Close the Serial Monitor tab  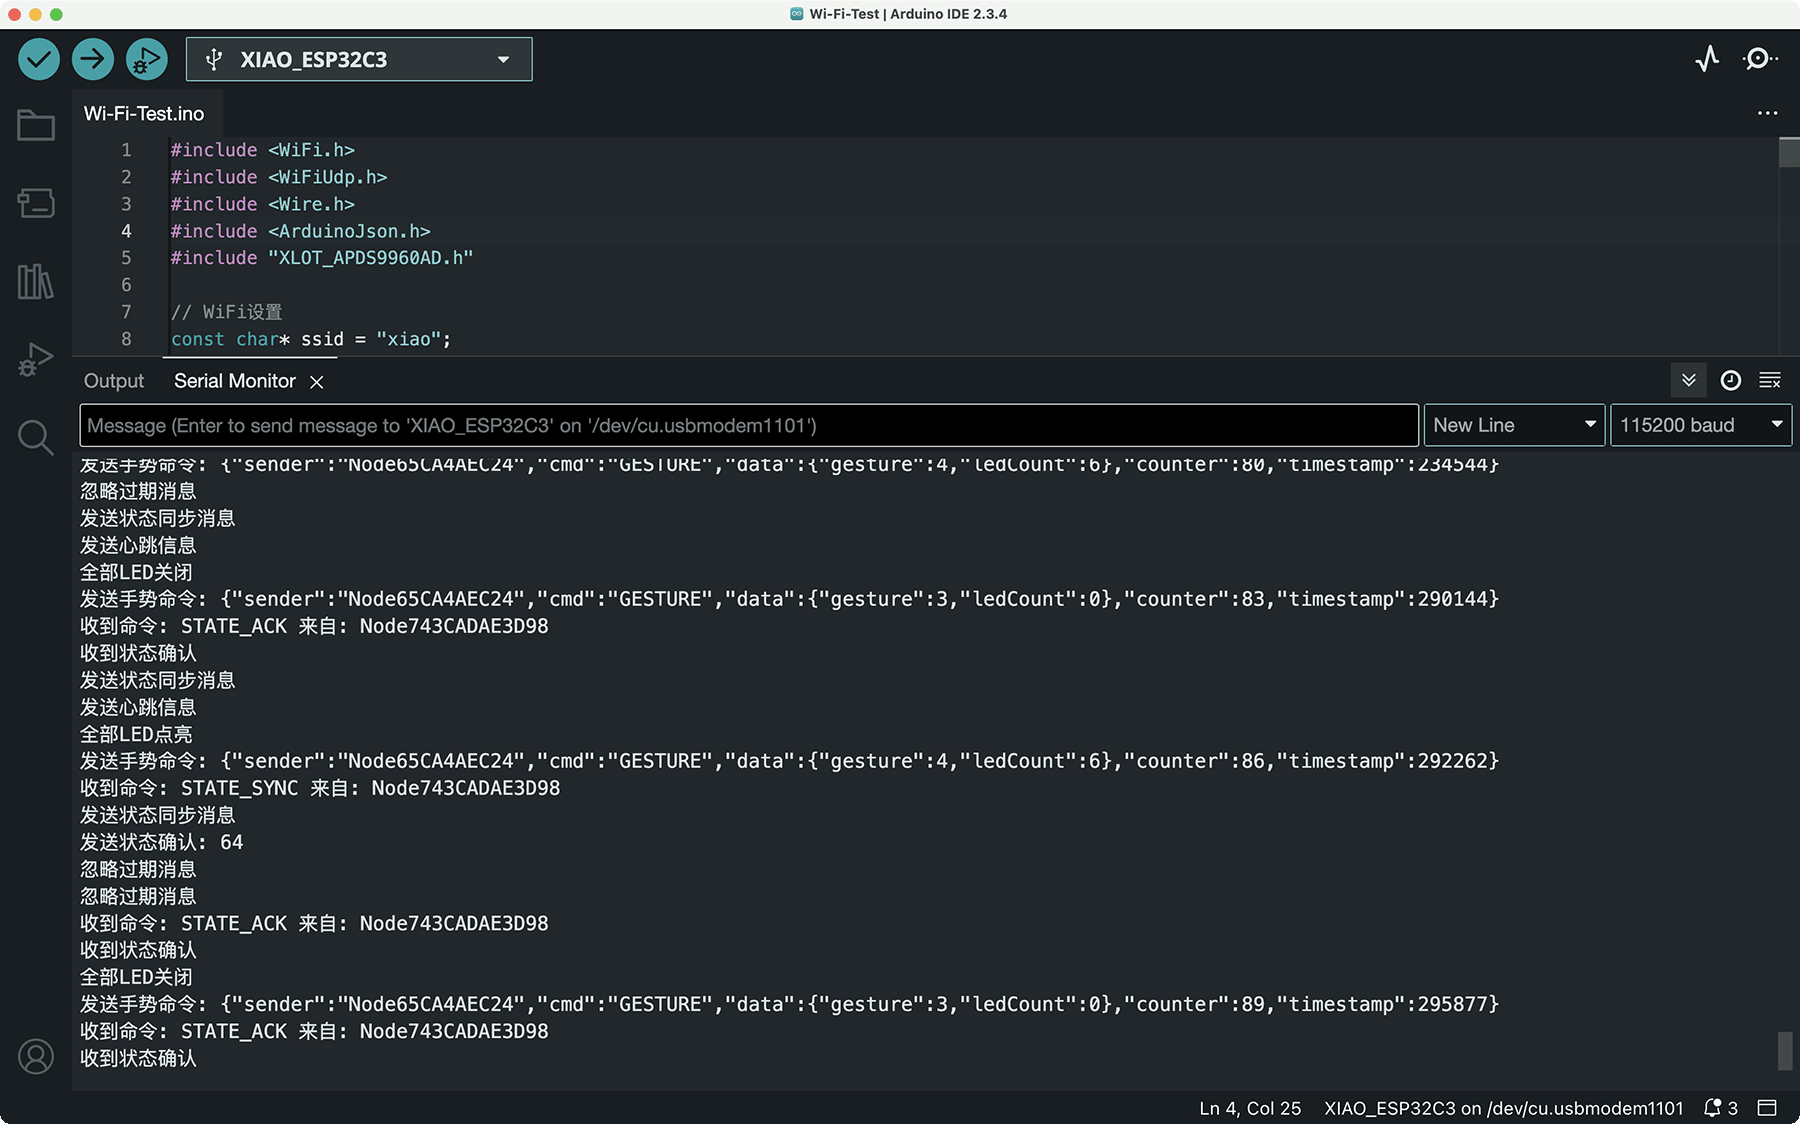coord(317,382)
